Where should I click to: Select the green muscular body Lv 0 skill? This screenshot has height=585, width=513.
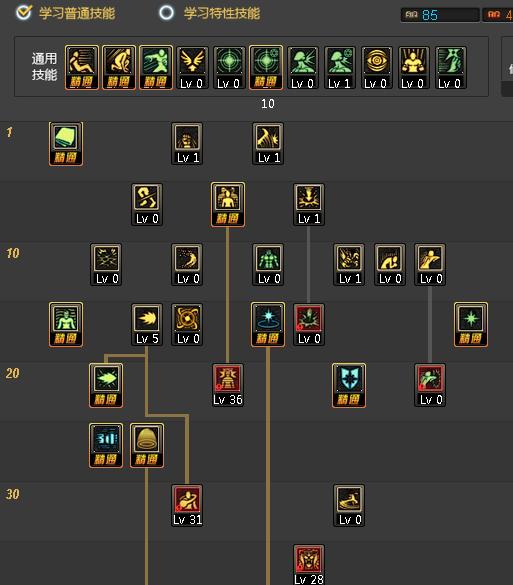click(x=268, y=265)
